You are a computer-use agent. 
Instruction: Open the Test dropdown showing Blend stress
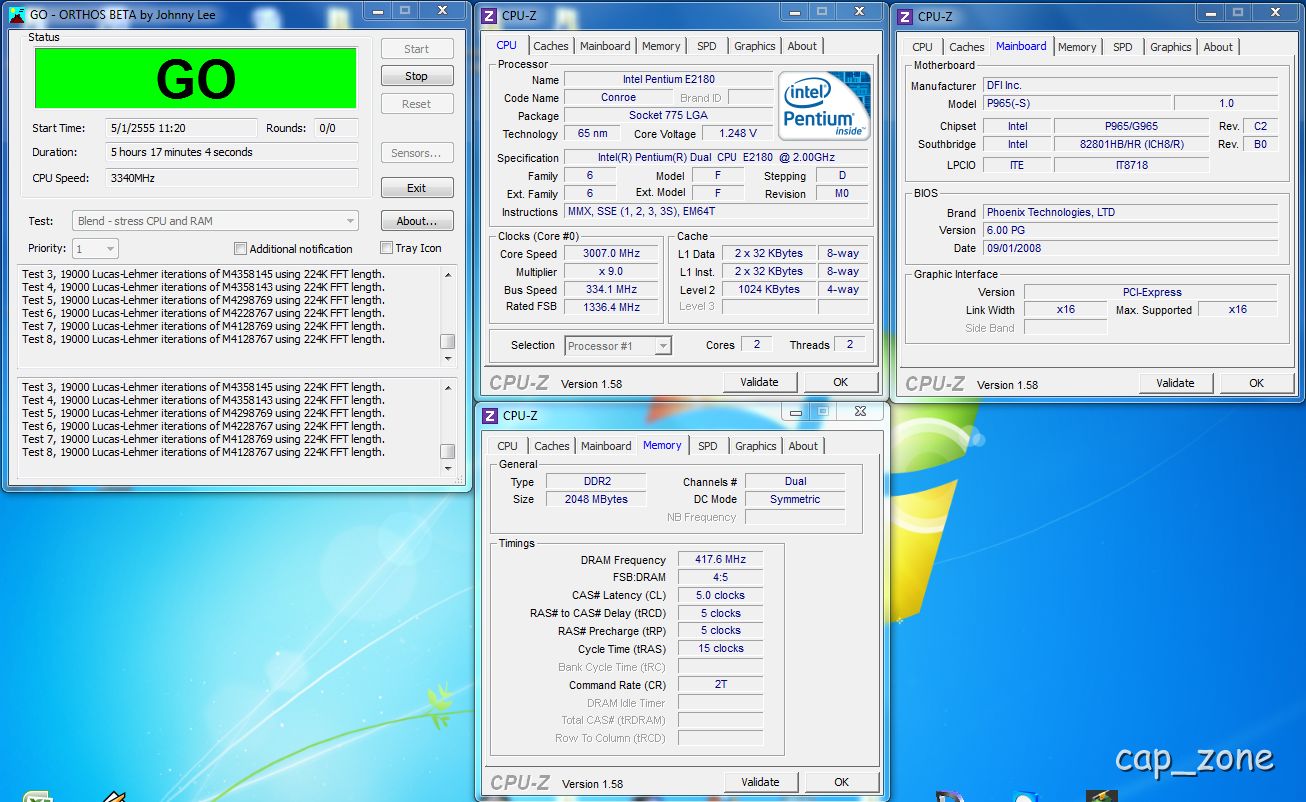pos(215,221)
